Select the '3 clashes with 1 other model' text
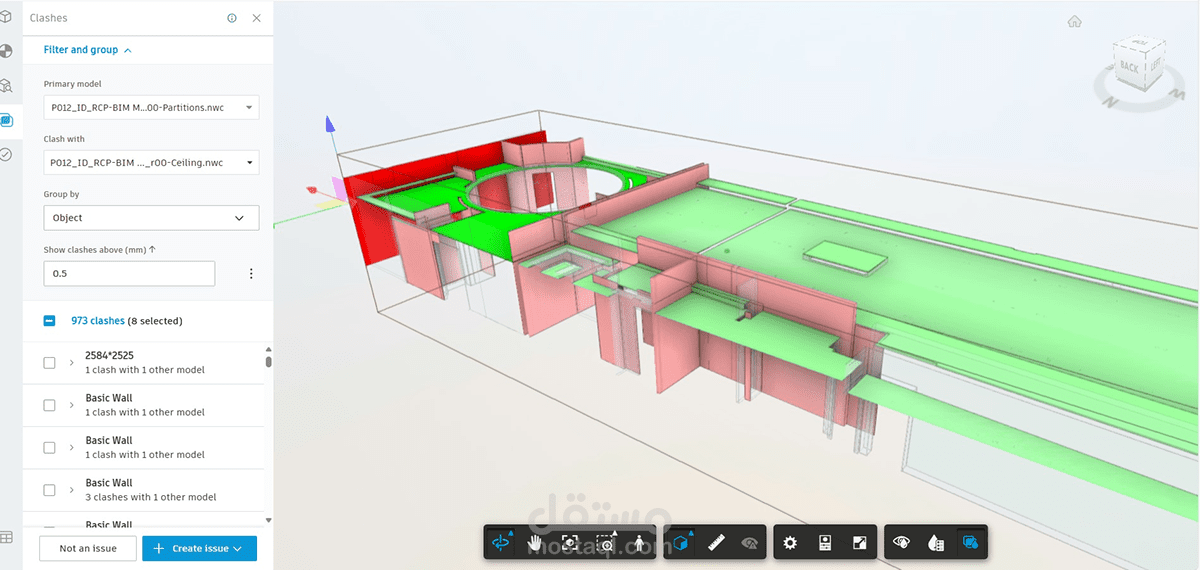The width and height of the screenshot is (1200, 570). tap(151, 497)
